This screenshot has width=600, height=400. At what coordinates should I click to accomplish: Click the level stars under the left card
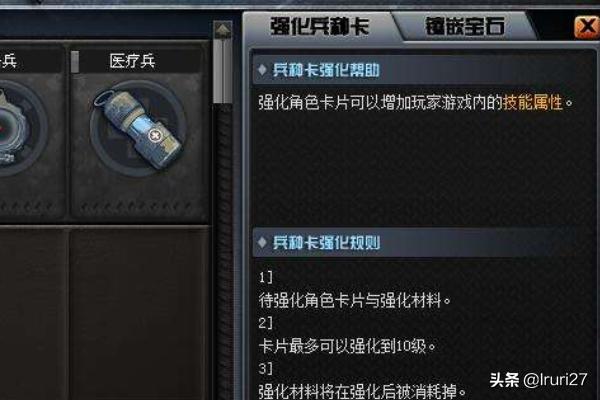[26, 207]
